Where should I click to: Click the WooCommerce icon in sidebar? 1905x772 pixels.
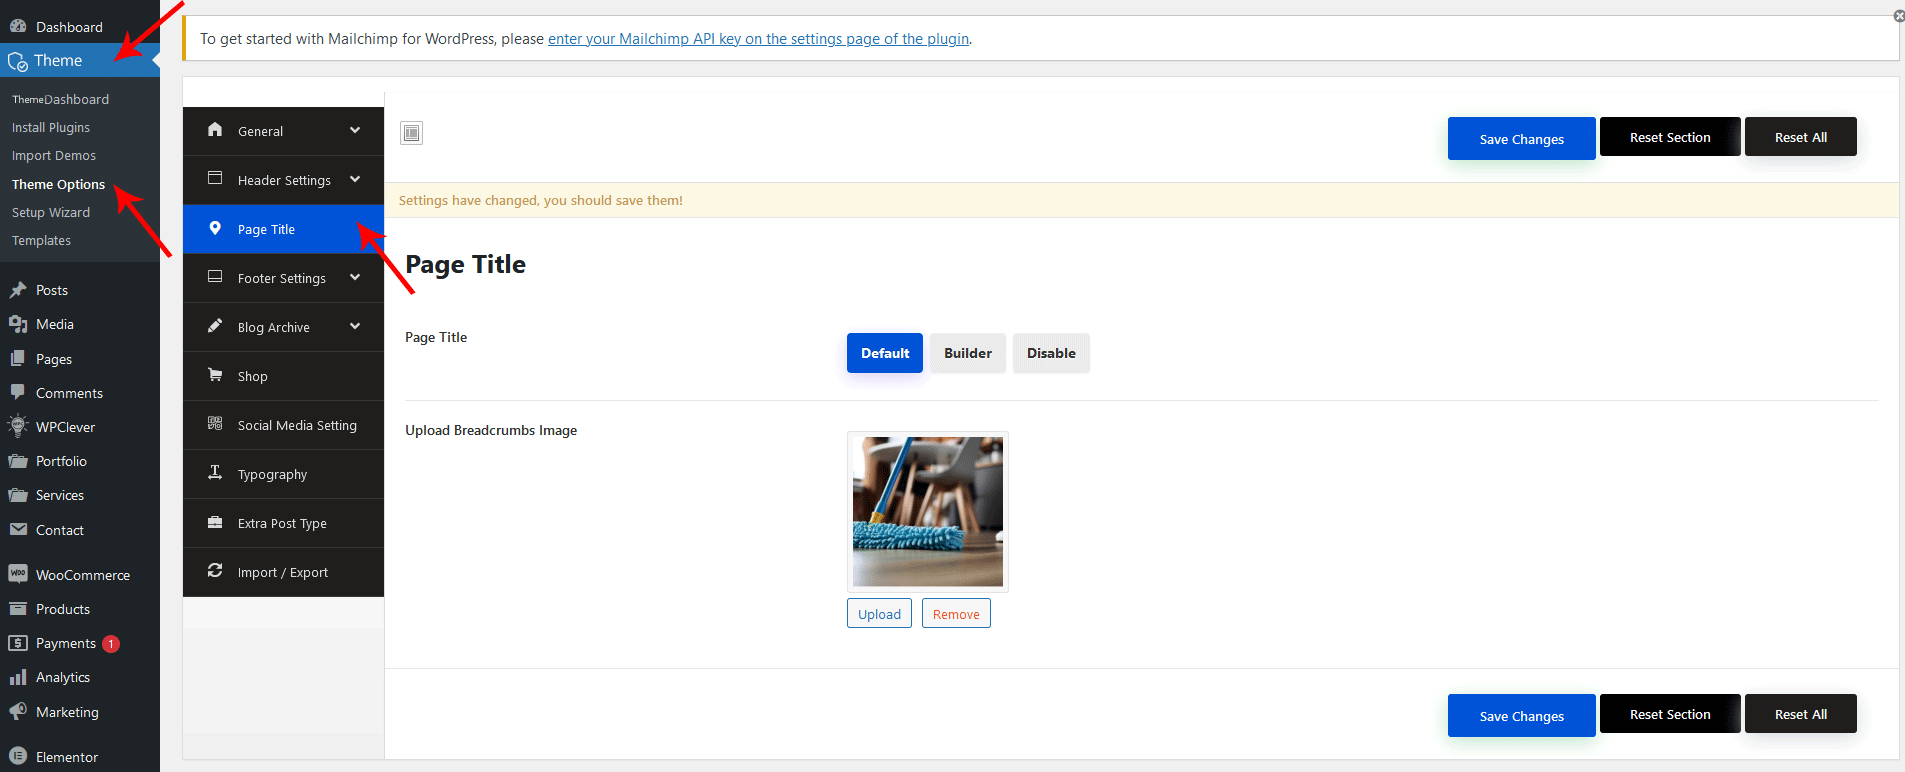tap(18, 574)
